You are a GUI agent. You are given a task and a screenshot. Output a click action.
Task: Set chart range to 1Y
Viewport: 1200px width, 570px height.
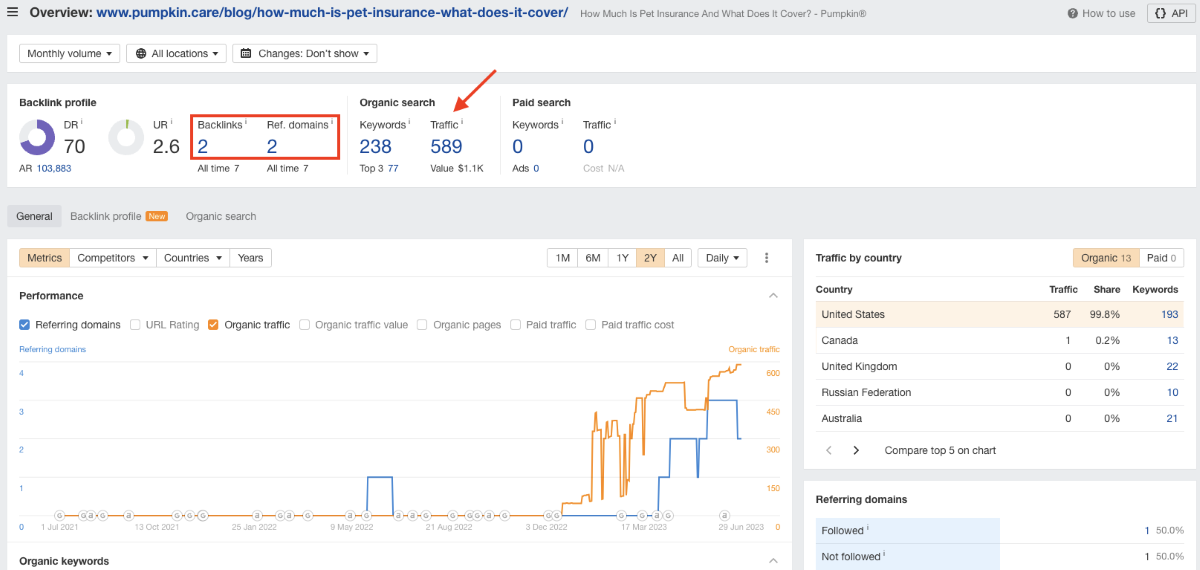pos(622,258)
